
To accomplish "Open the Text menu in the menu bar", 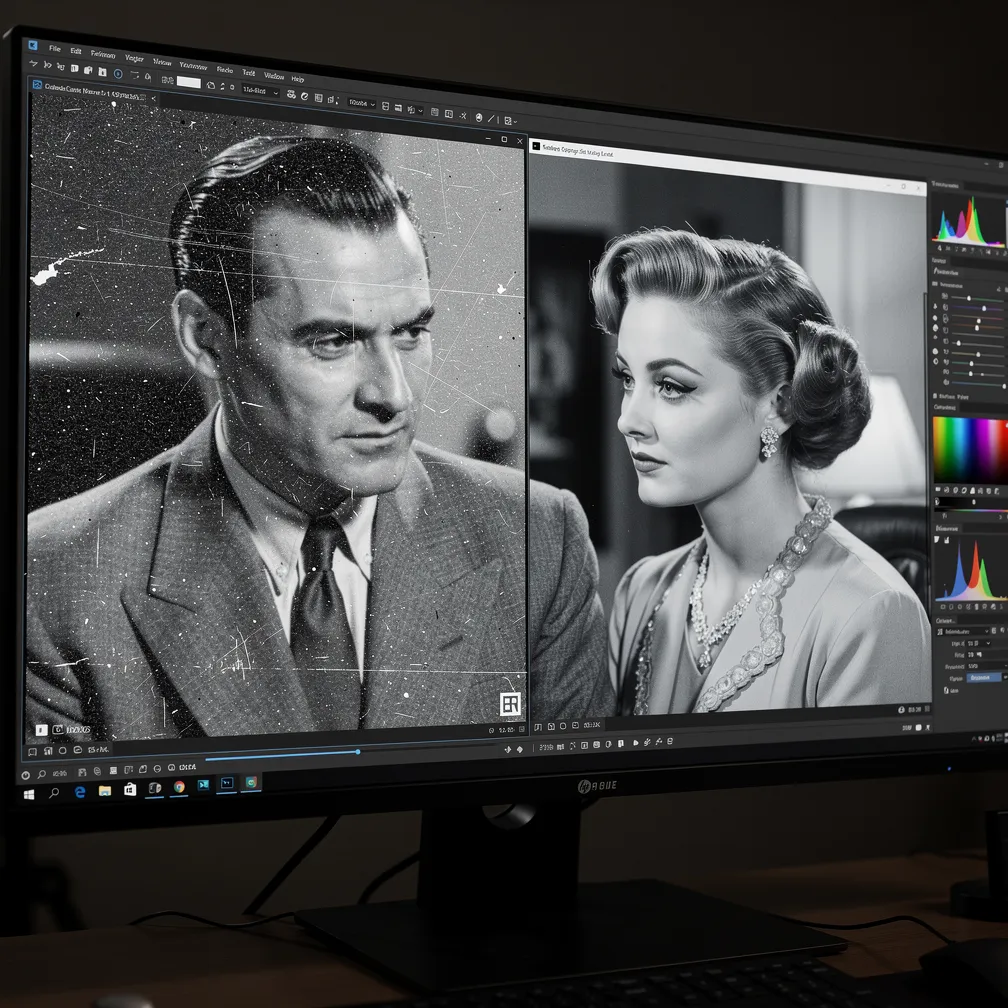I will (249, 72).
